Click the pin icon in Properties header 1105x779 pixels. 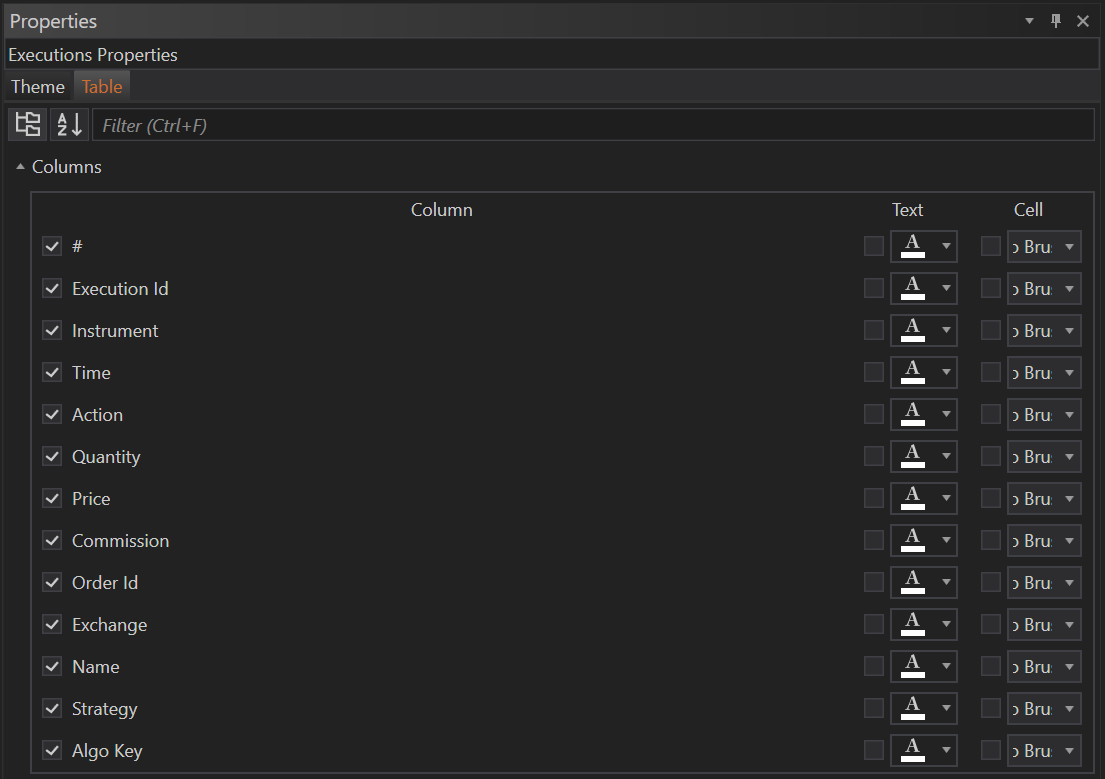pyautogui.click(x=1056, y=21)
